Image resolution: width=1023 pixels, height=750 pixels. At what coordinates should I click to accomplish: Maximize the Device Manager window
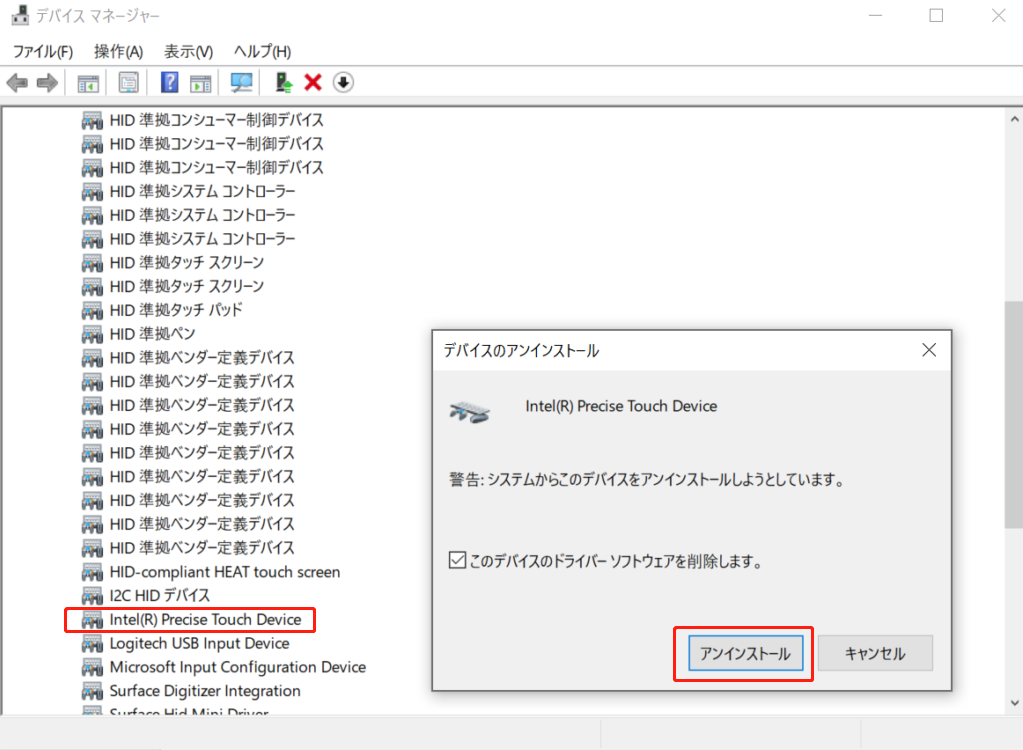coord(936,16)
